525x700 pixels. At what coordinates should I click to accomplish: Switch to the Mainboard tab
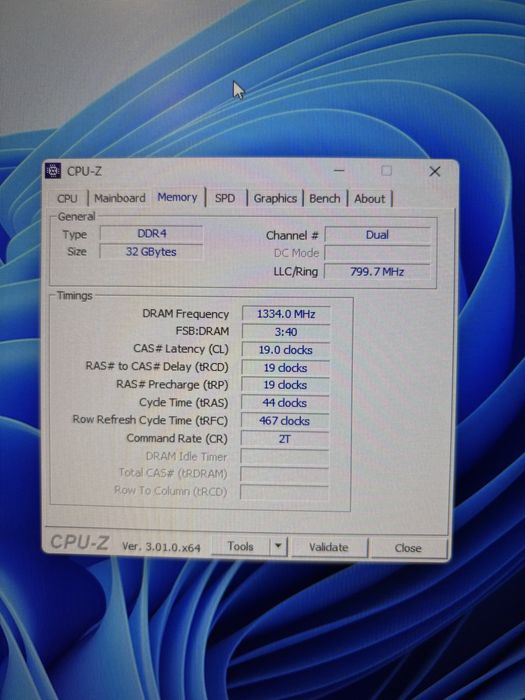click(120, 198)
